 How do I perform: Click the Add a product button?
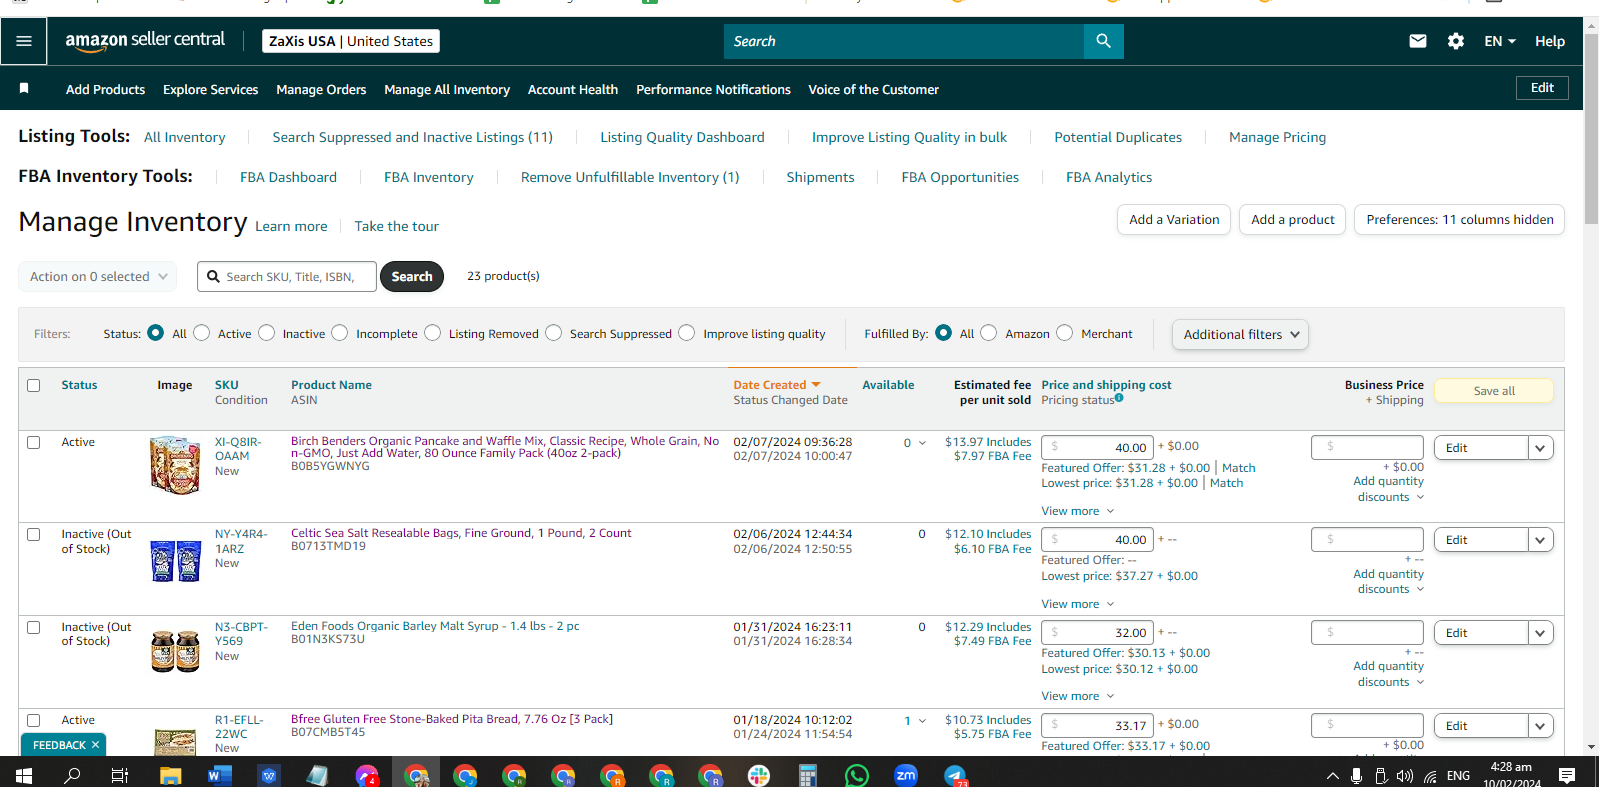(x=1292, y=220)
